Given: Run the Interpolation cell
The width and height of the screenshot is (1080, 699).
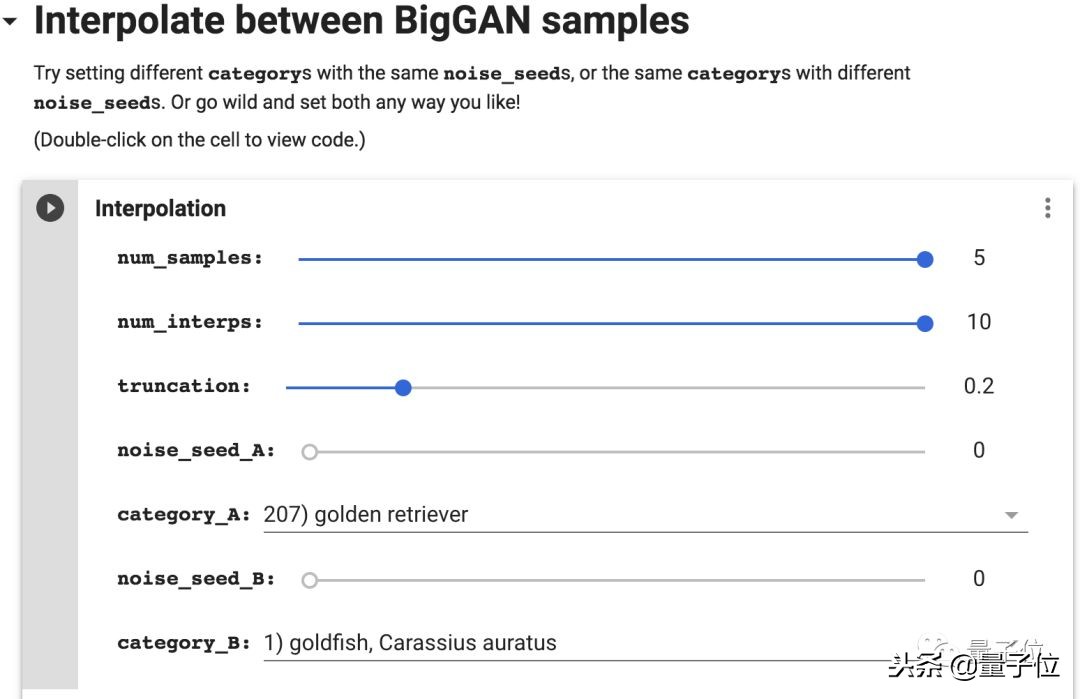Looking at the screenshot, I should [x=50, y=208].
